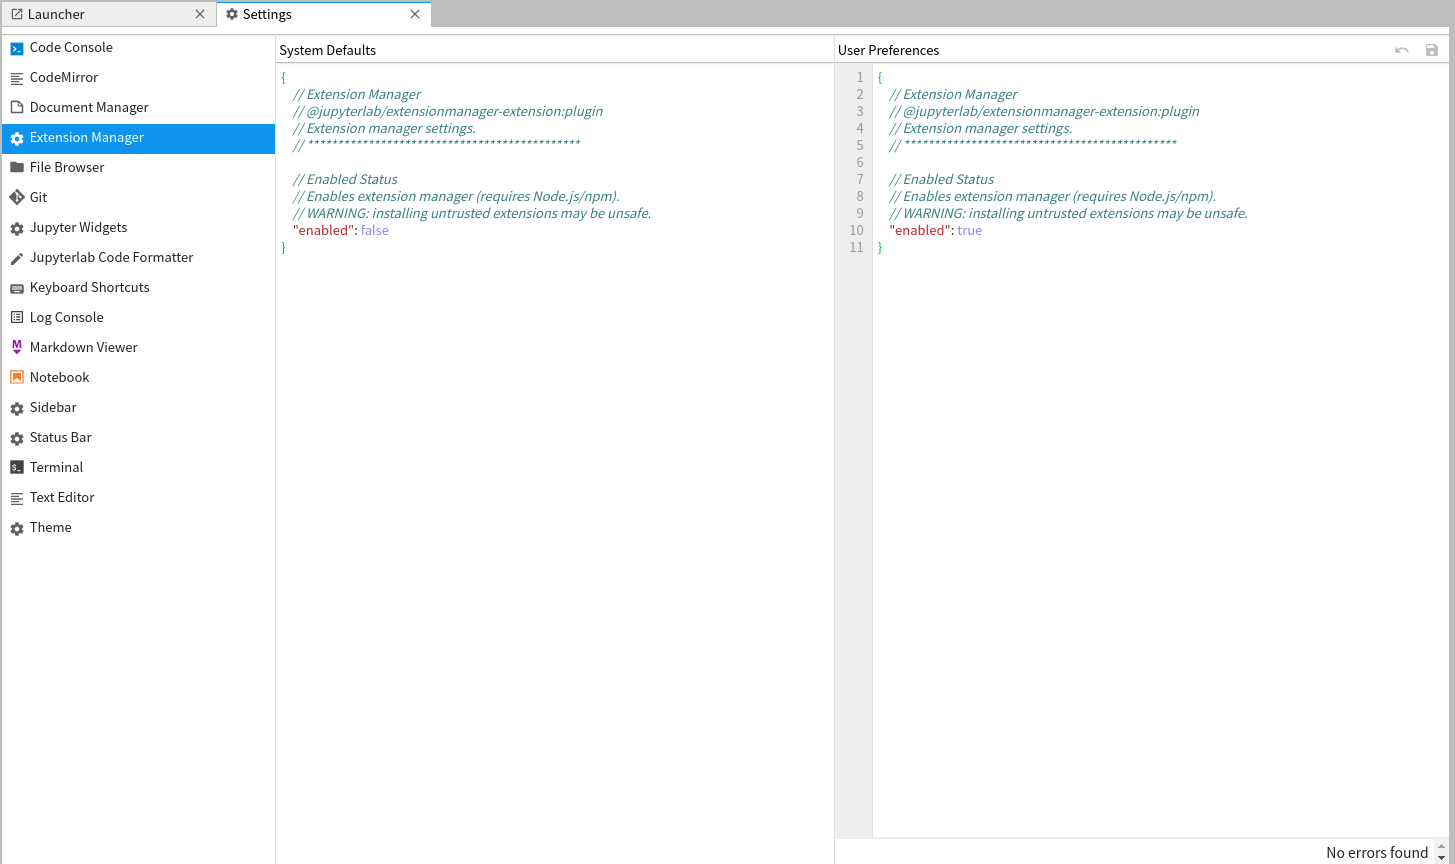
Task: Click the Log Console list icon
Action: coord(17,318)
